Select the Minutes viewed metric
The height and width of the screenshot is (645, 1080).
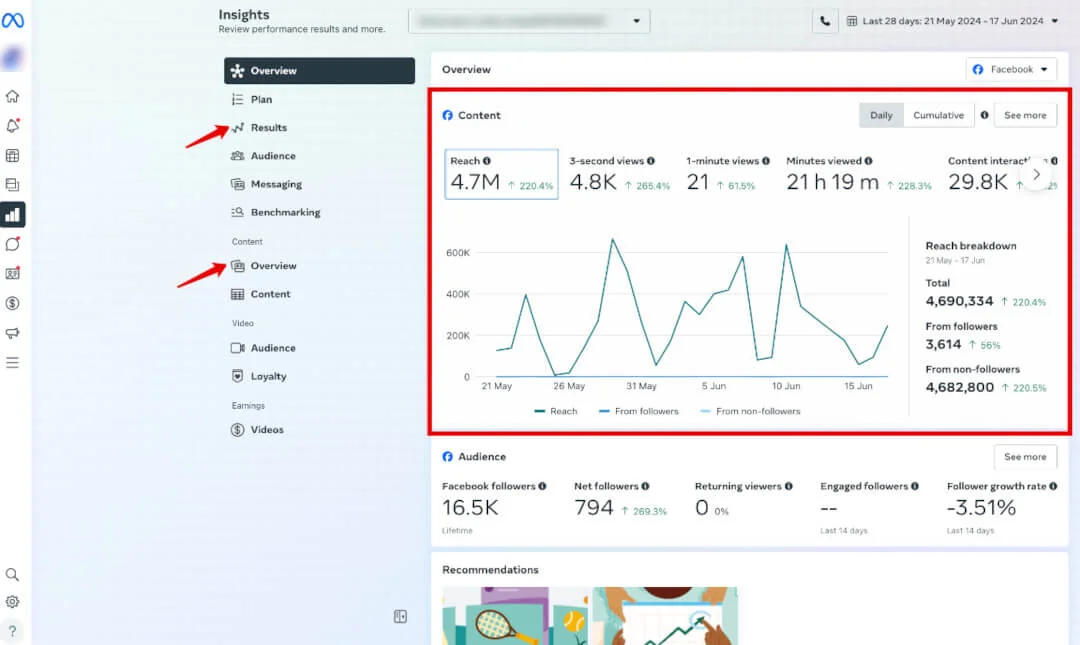click(x=859, y=174)
